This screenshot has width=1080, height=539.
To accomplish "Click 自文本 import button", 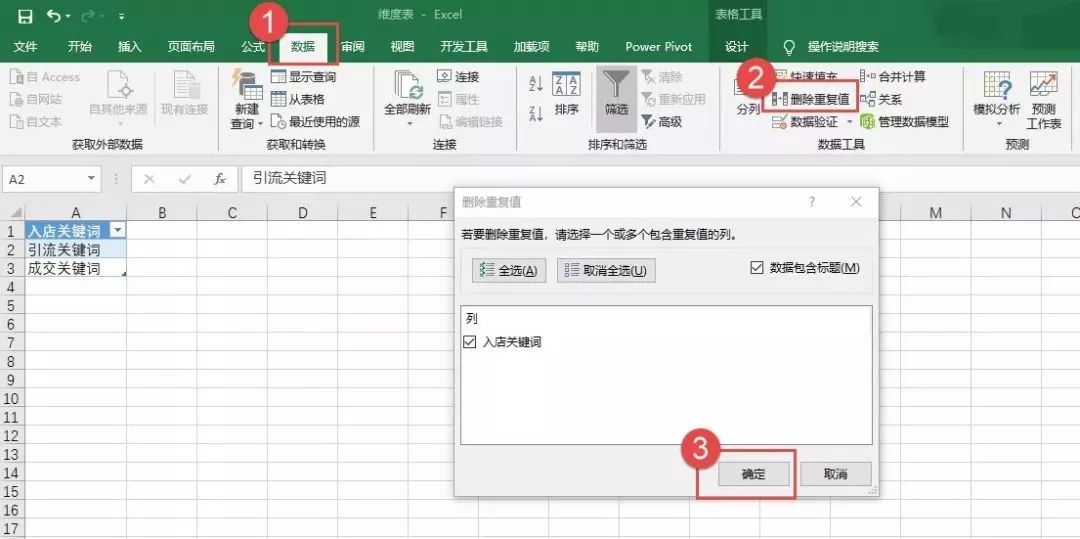I will (36, 122).
